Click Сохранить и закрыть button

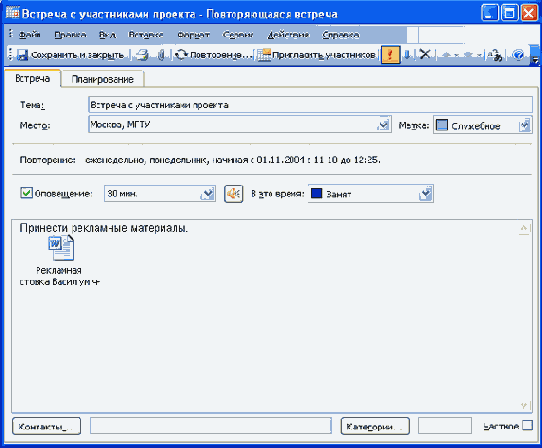[x=71, y=55]
